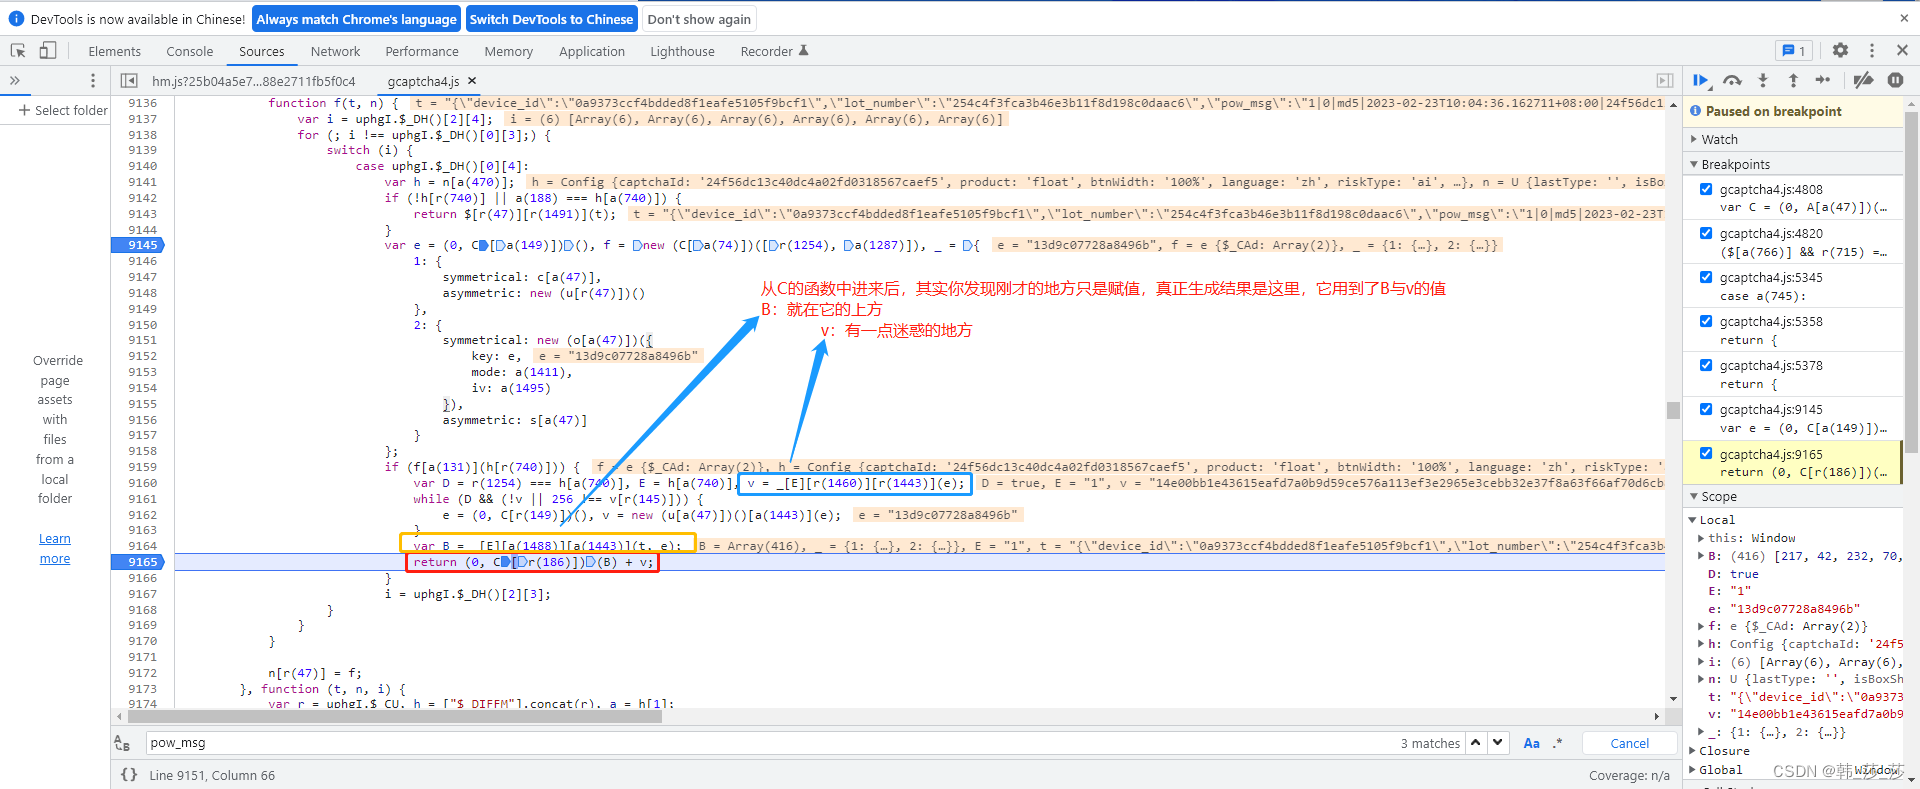Open DevTools settings gear
The width and height of the screenshot is (1920, 789).
[1840, 50]
